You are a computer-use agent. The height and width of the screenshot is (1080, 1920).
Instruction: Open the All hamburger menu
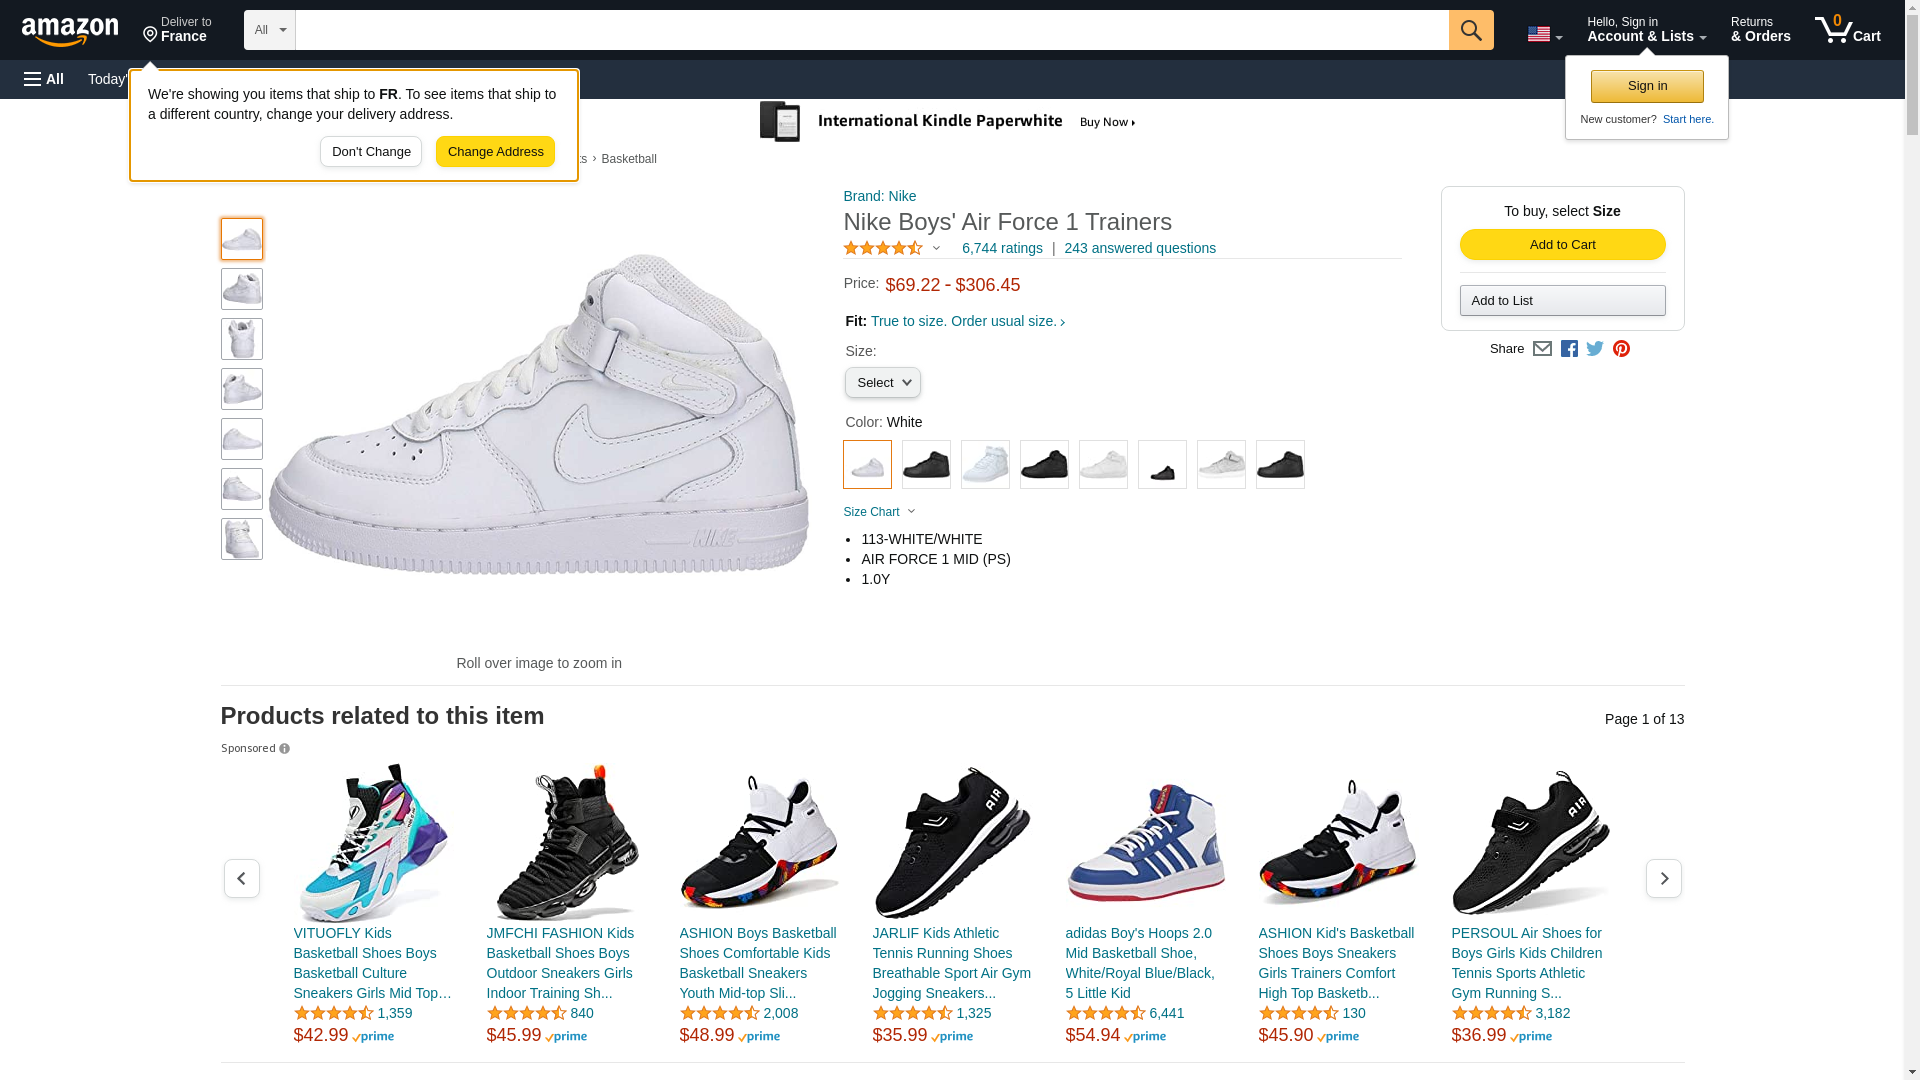click(x=44, y=79)
